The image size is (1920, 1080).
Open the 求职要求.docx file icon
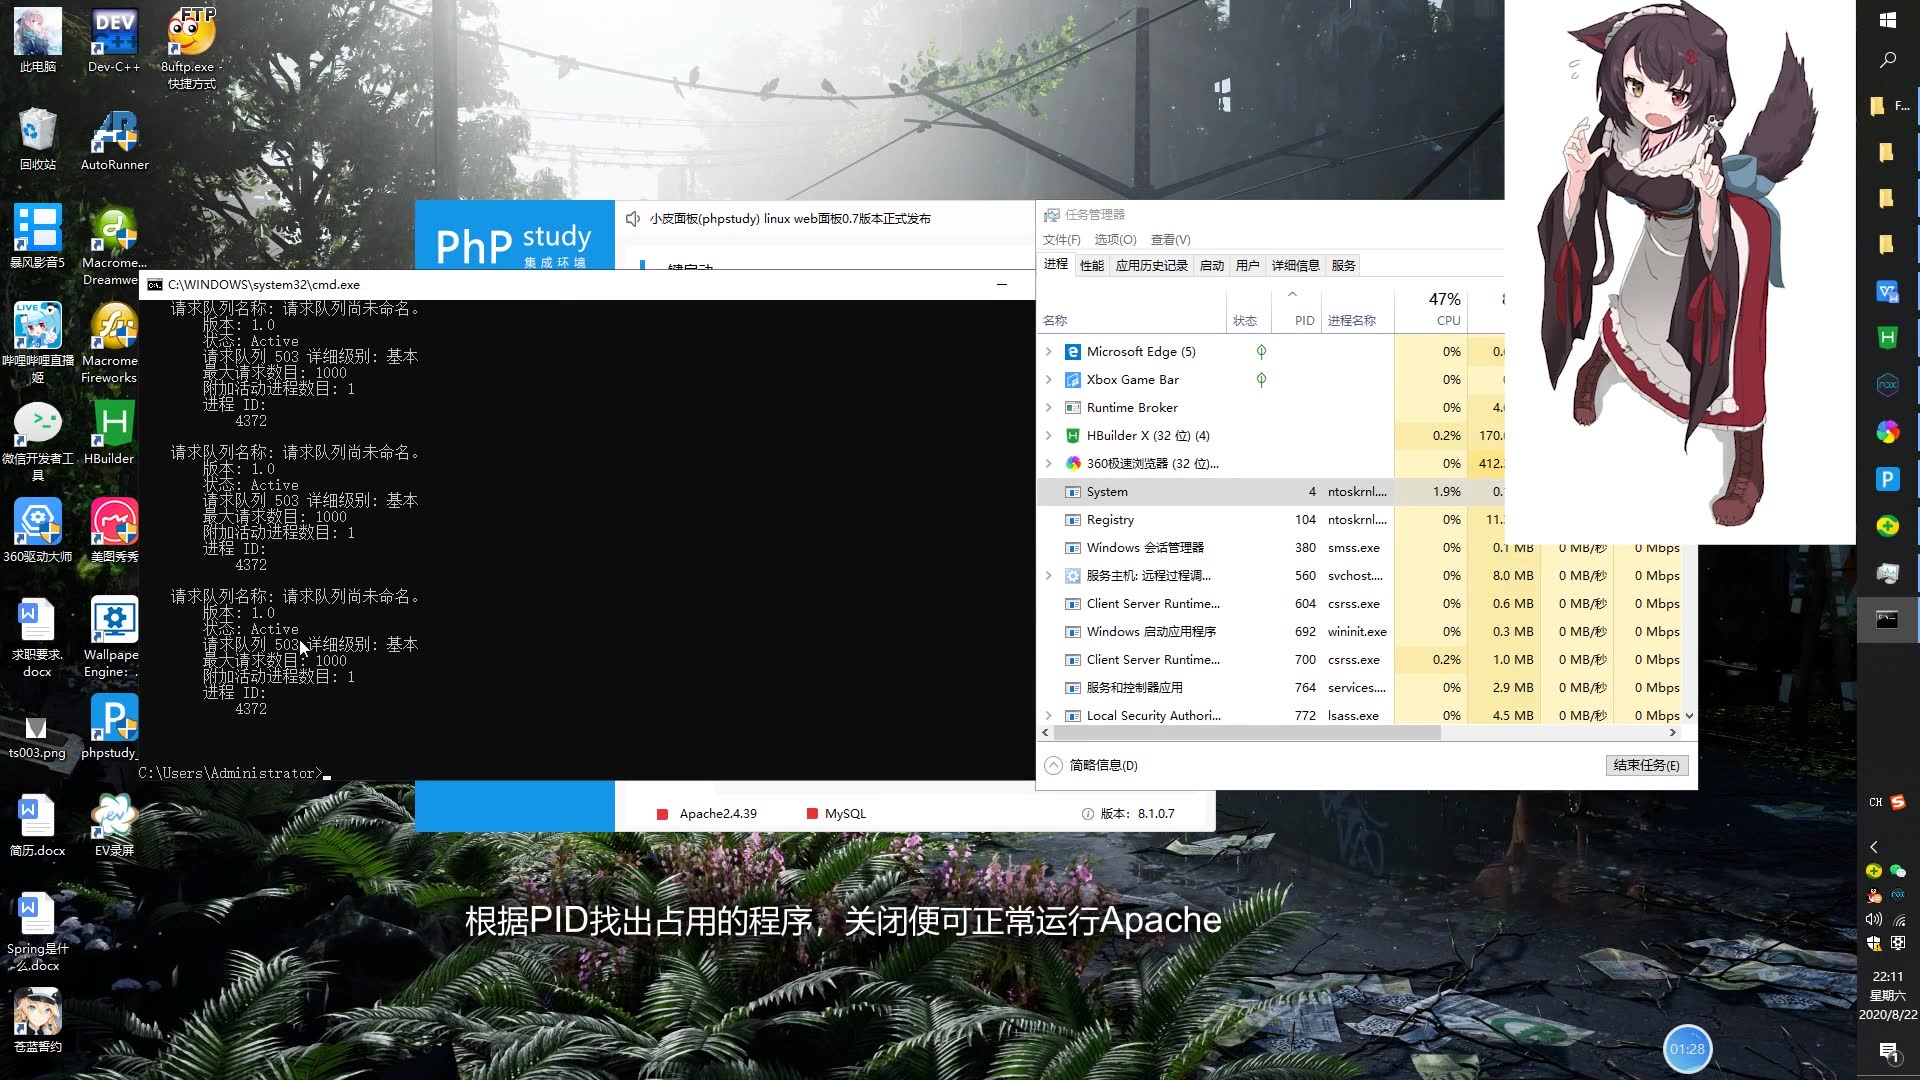click(x=38, y=637)
